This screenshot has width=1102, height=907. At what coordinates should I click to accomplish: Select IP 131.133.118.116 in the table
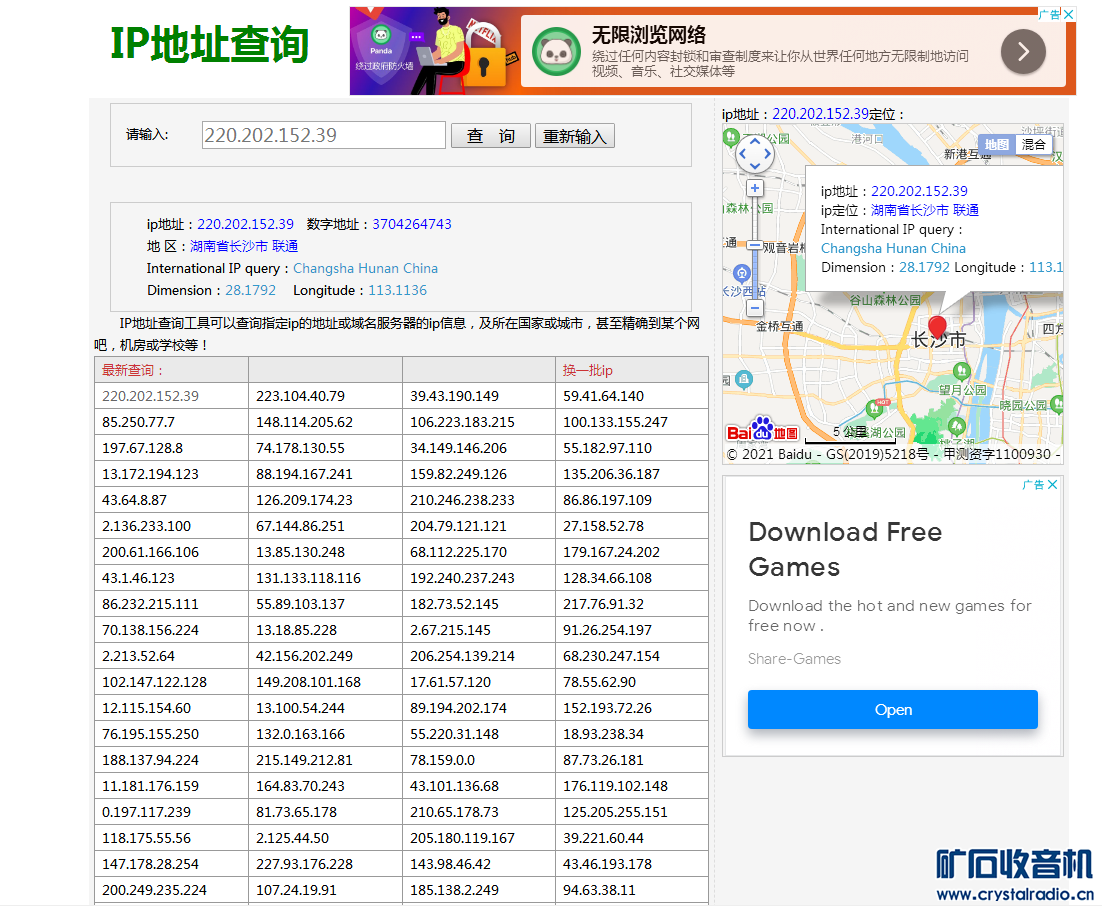pos(309,578)
